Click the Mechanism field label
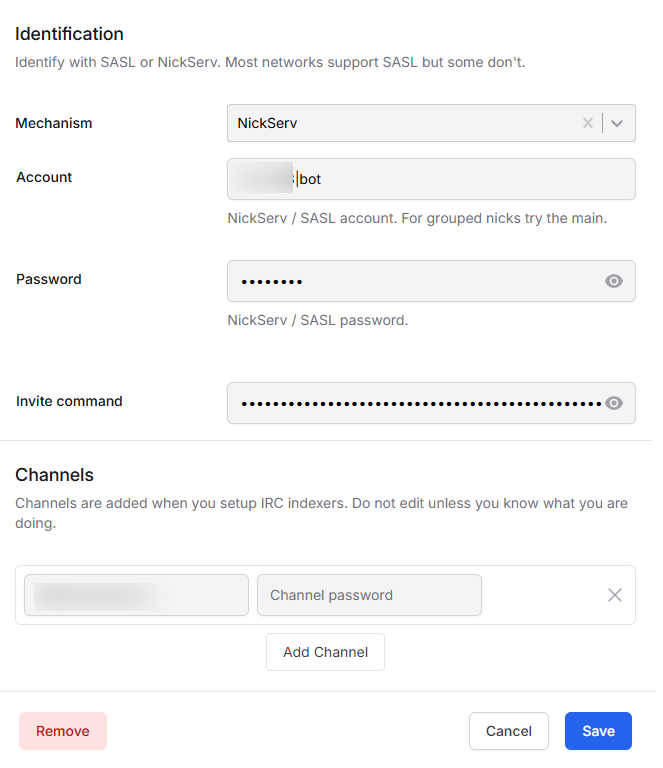Screen dimensions: 663x768 tap(54, 123)
